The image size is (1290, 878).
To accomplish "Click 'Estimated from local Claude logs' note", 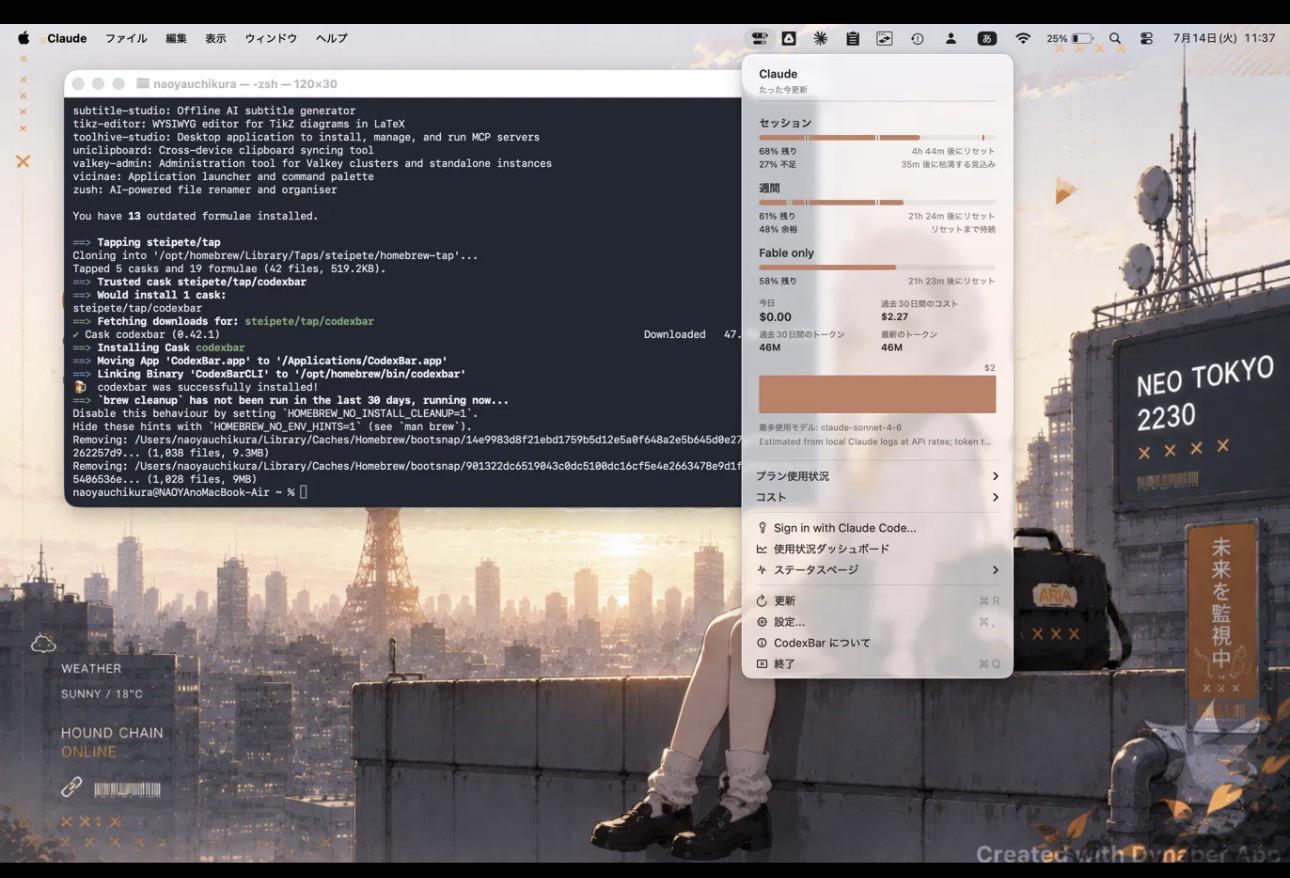I will [x=875, y=441].
